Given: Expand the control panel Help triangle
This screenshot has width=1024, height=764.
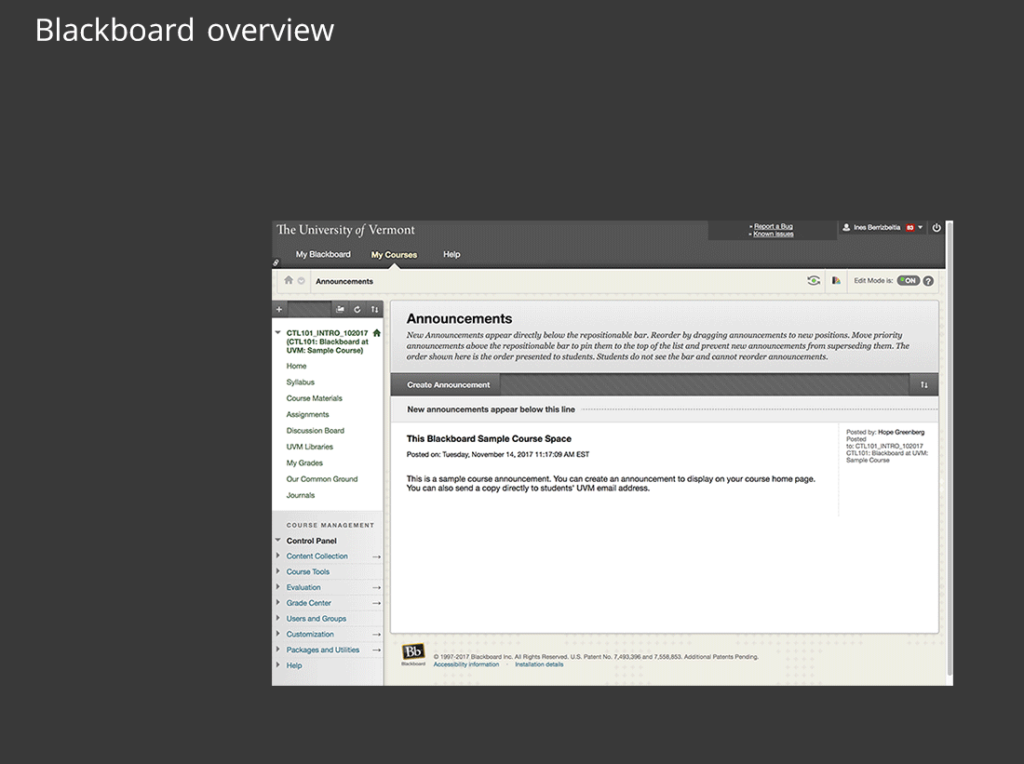Looking at the screenshot, I should [278, 665].
